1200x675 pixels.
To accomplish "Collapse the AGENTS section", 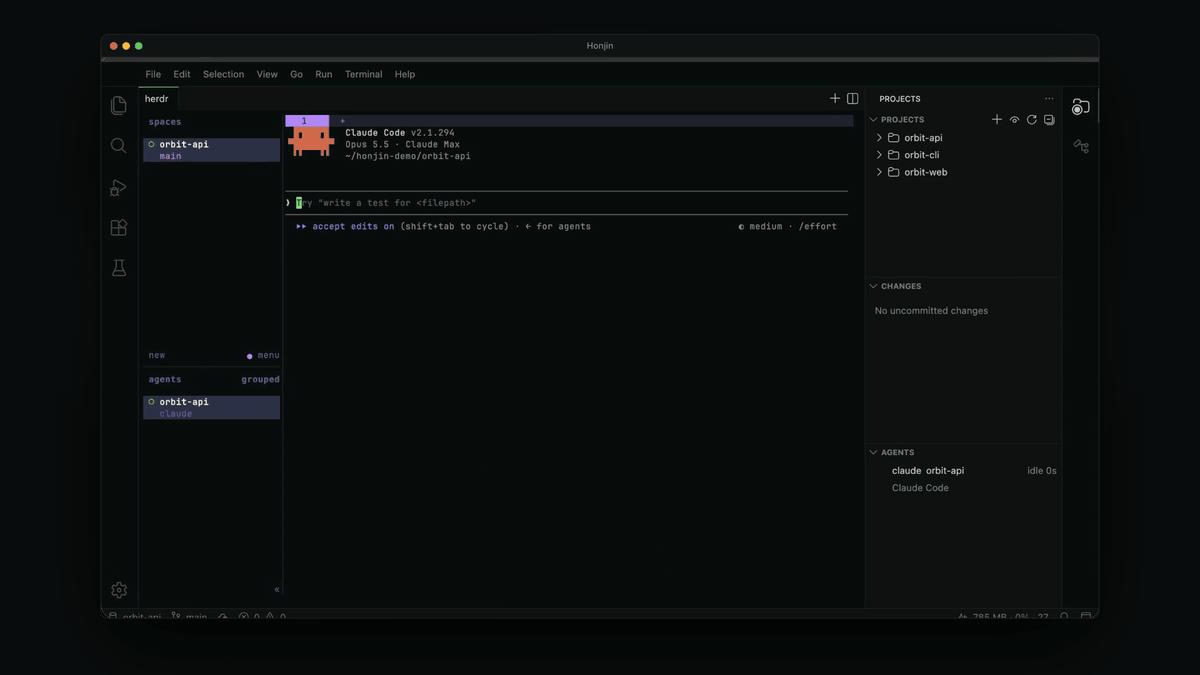I will 874,452.
